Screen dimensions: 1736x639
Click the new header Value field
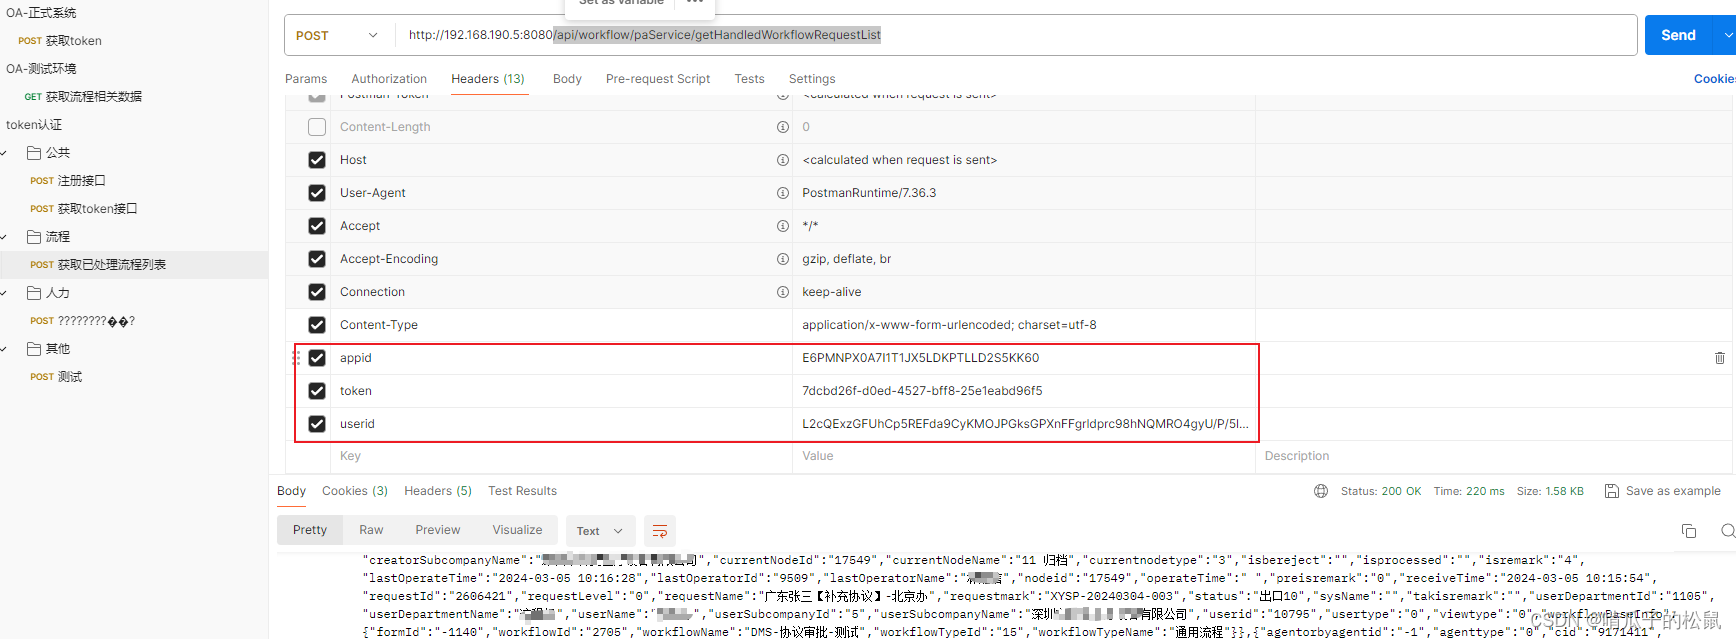click(1024, 456)
